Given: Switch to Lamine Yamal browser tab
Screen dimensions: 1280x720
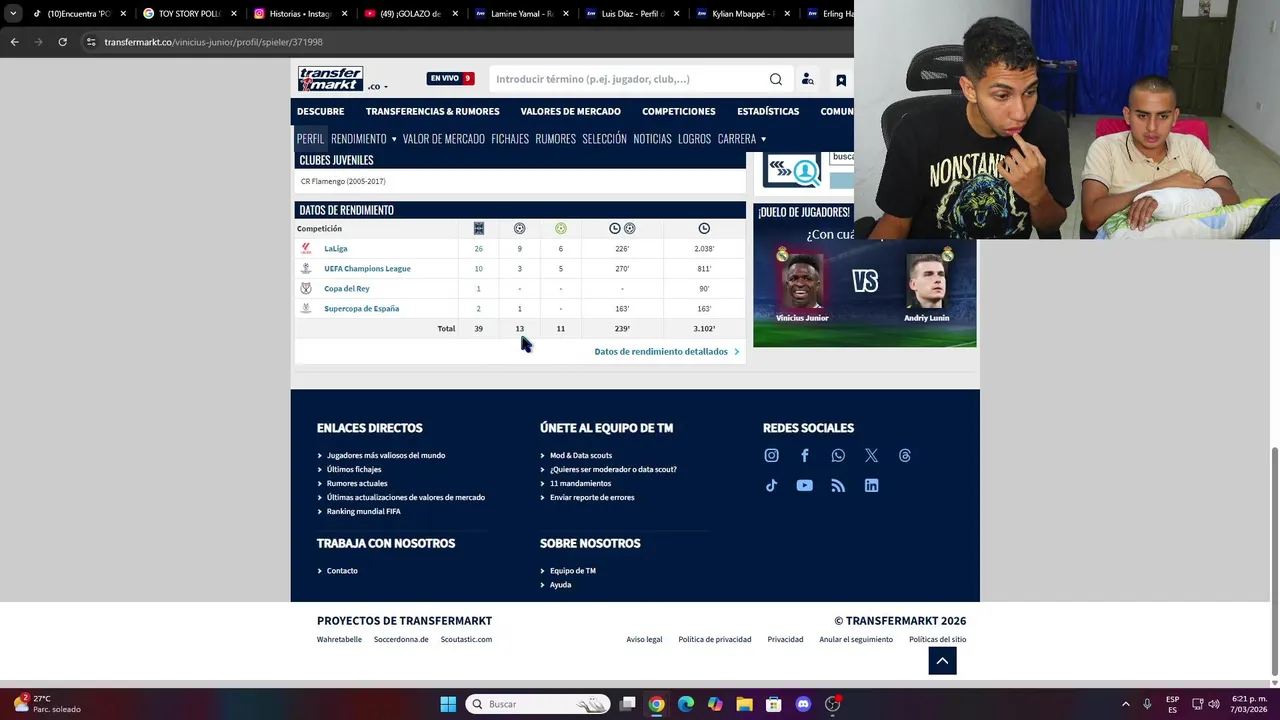Looking at the screenshot, I should 520,14.
